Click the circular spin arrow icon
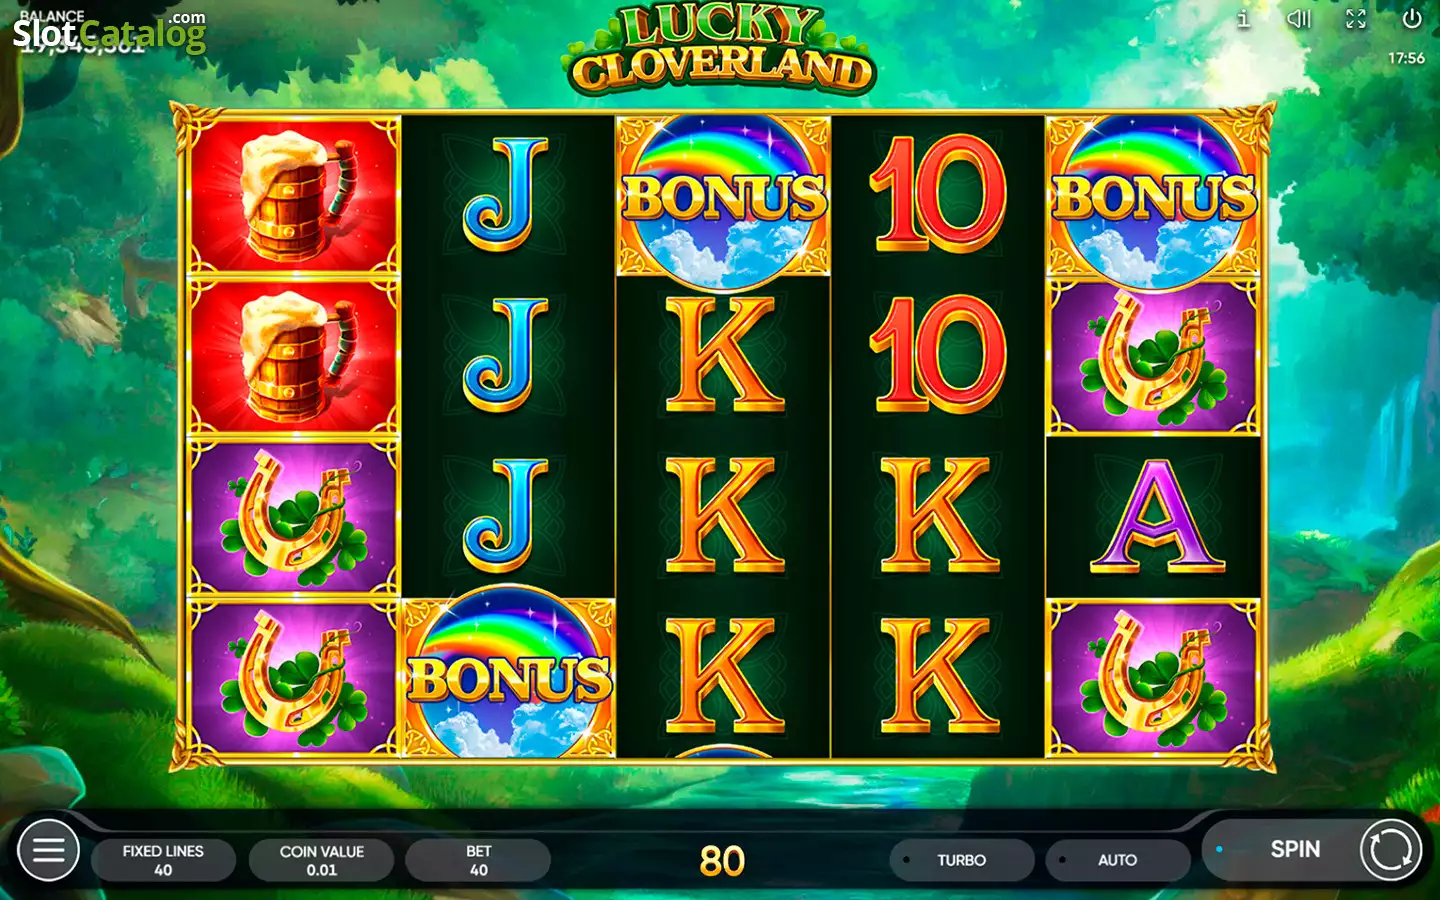1440x900 pixels. tap(1390, 850)
